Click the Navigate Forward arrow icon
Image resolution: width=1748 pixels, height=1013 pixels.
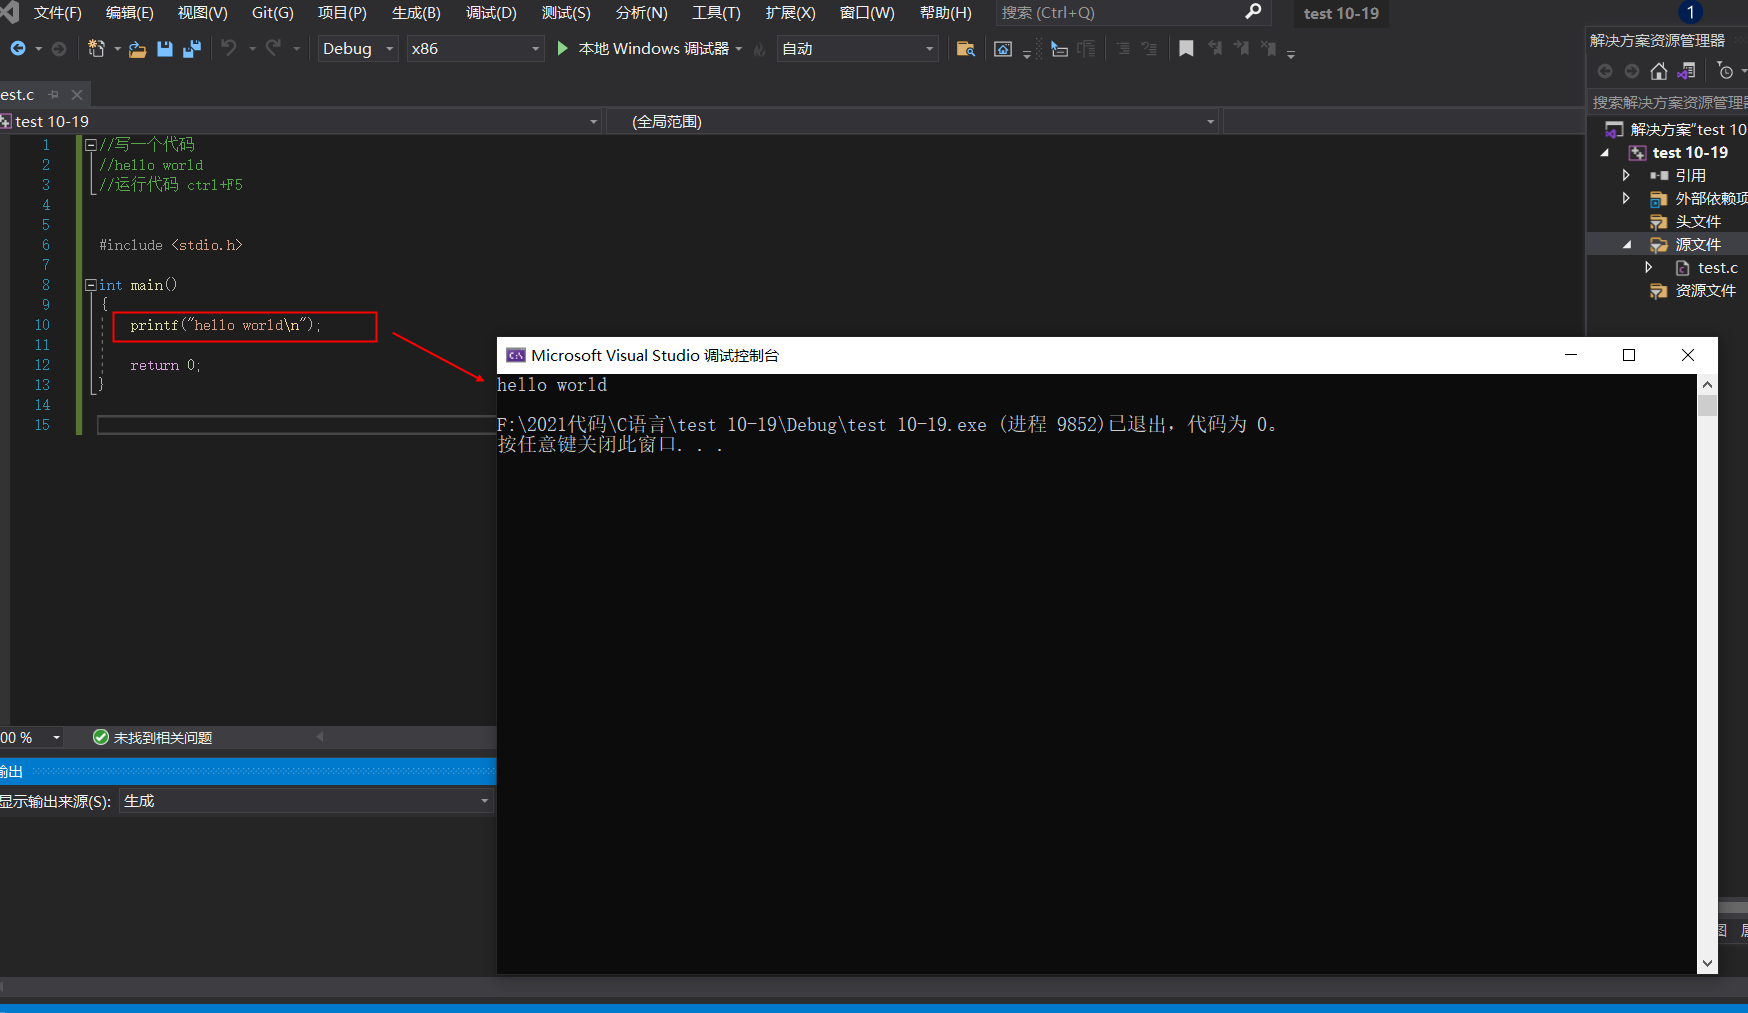pos(59,48)
